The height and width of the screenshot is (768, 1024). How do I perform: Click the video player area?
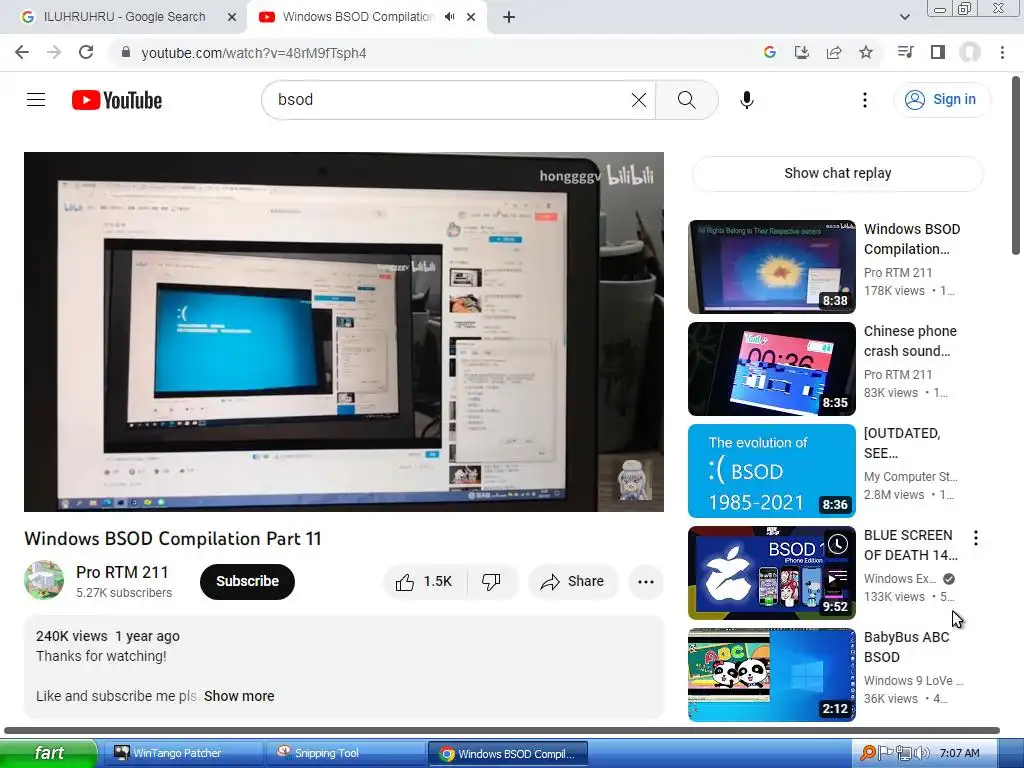(x=344, y=332)
